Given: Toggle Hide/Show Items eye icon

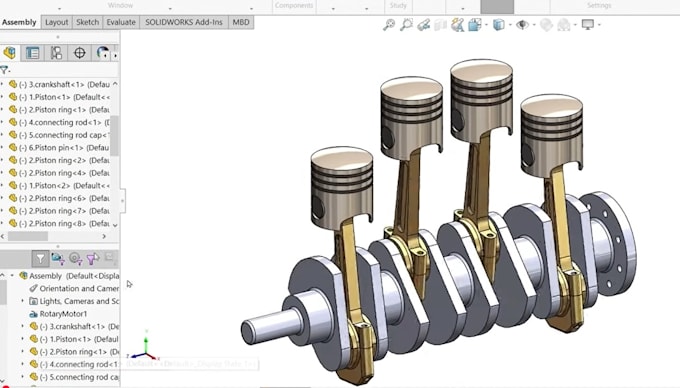Looking at the screenshot, I should coord(523,25).
